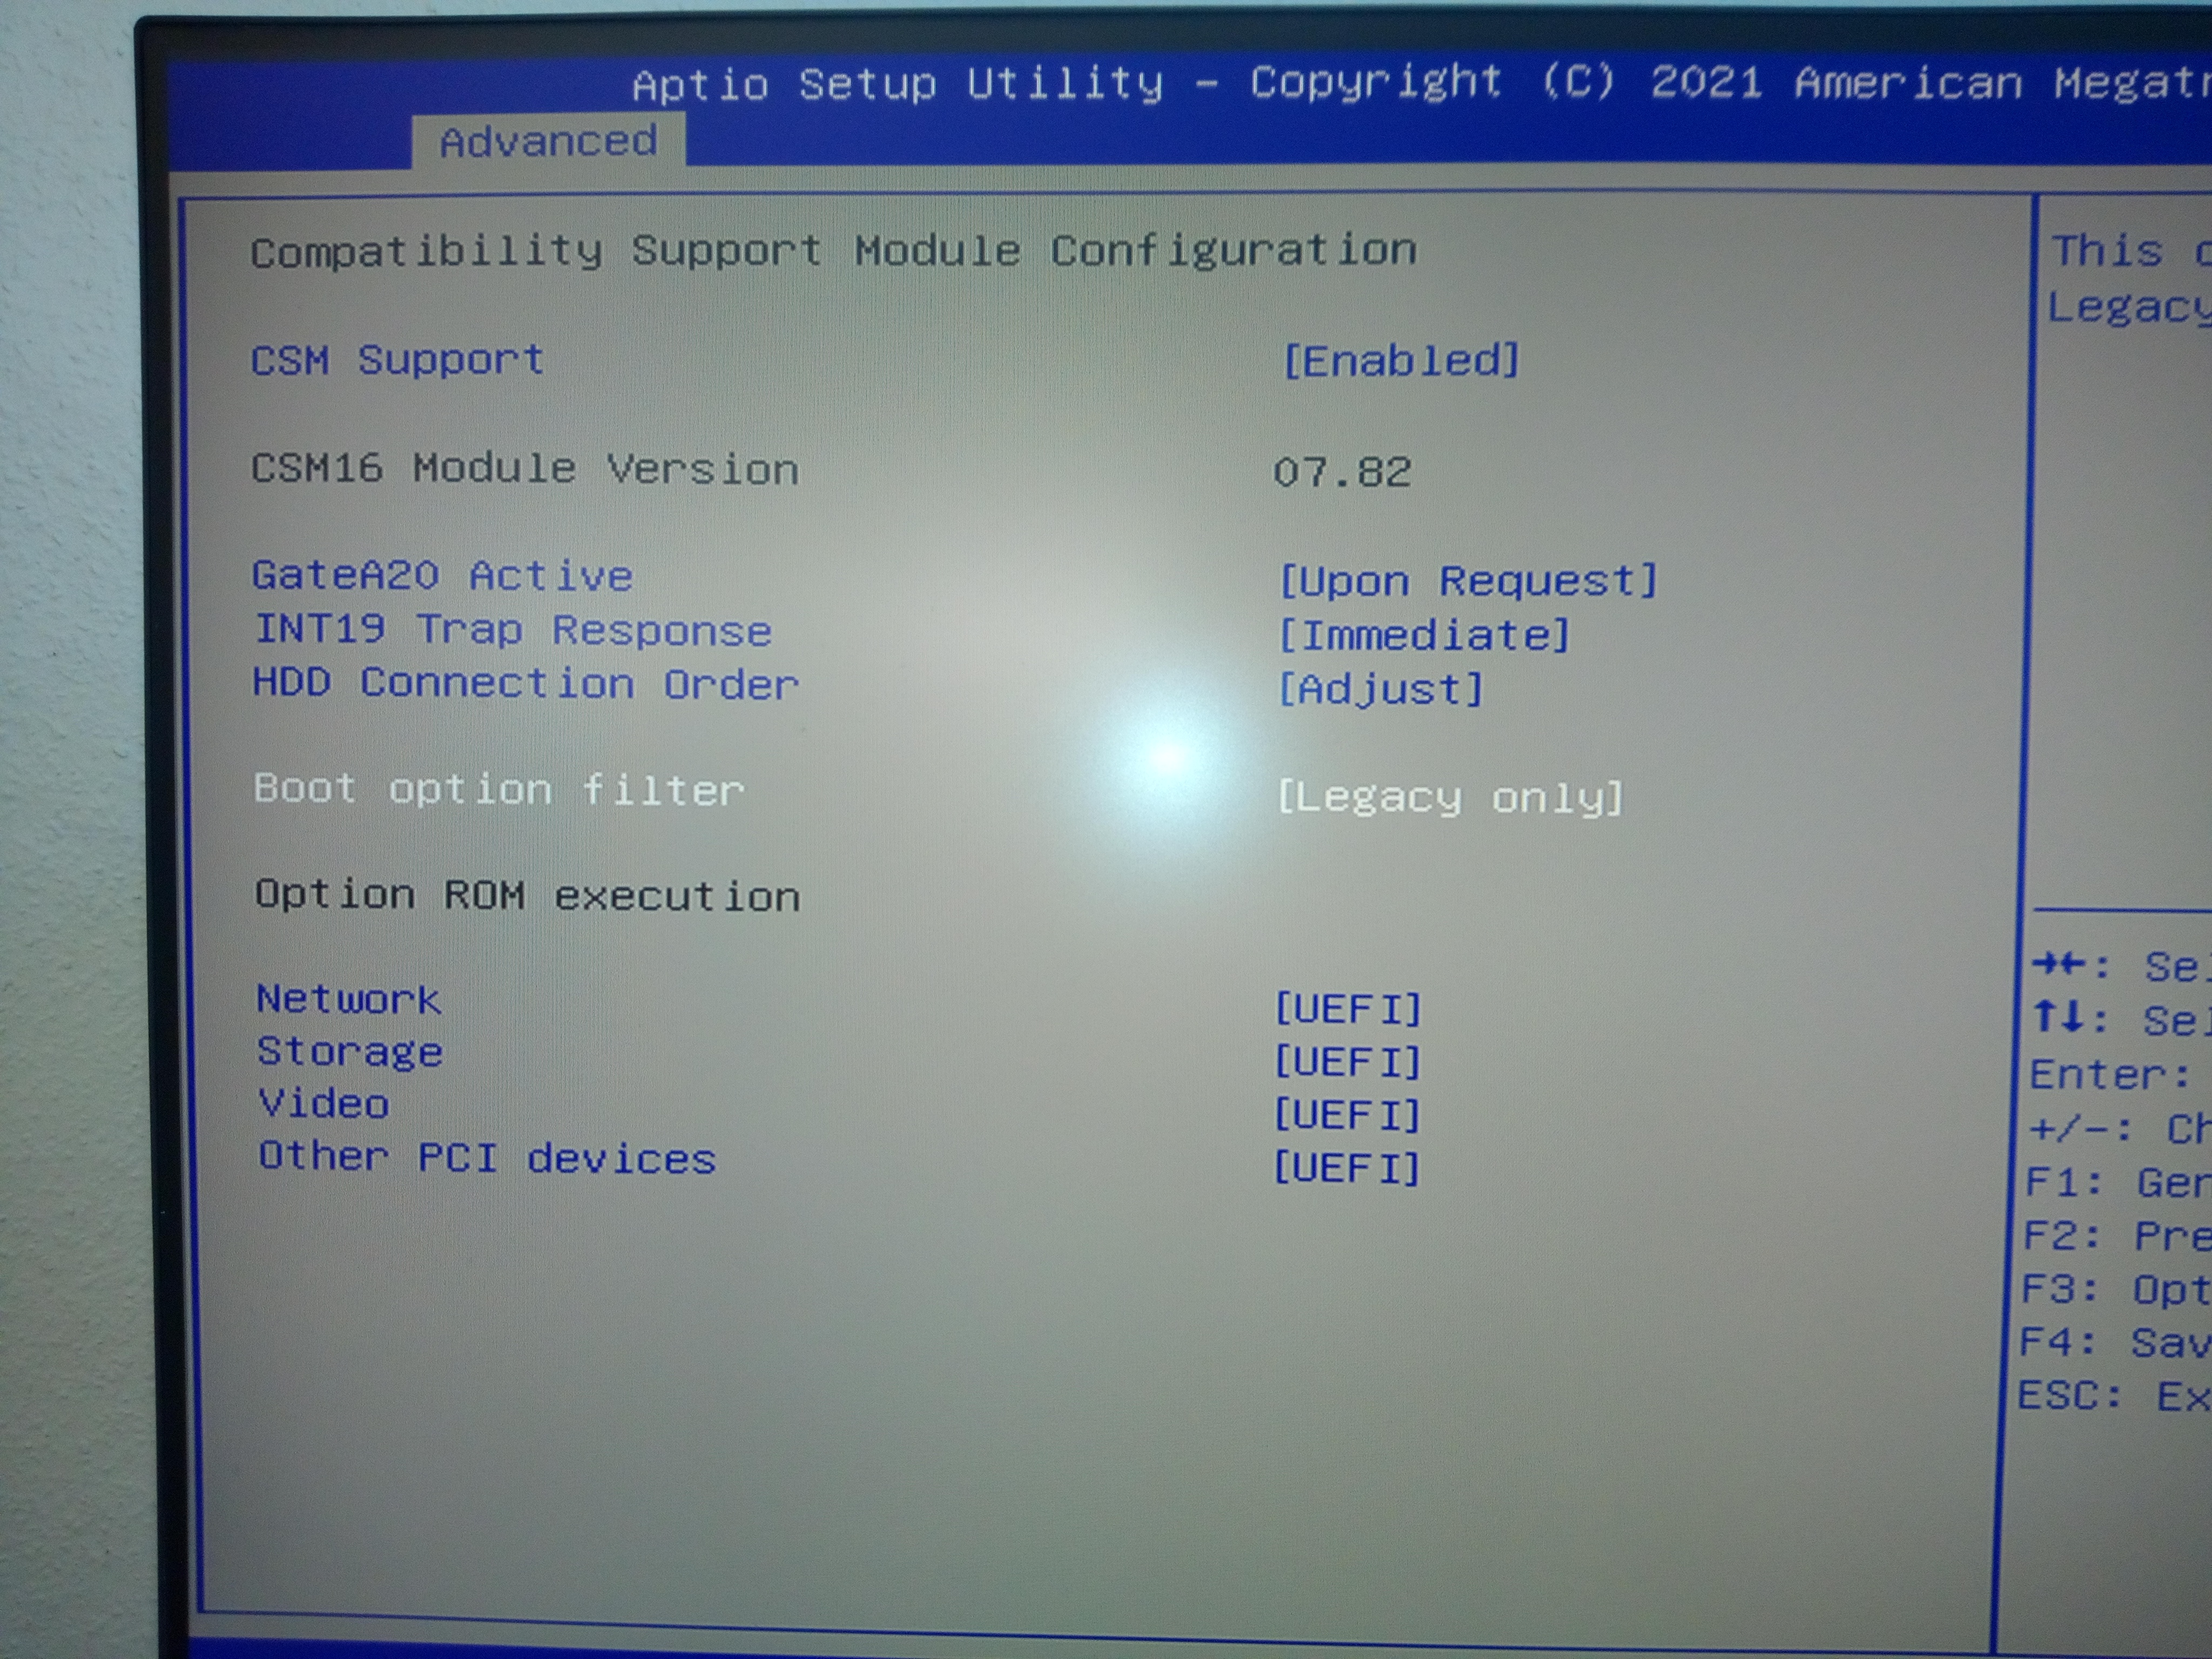
Task: Highlight the Boot option filter row
Action: coord(499,790)
